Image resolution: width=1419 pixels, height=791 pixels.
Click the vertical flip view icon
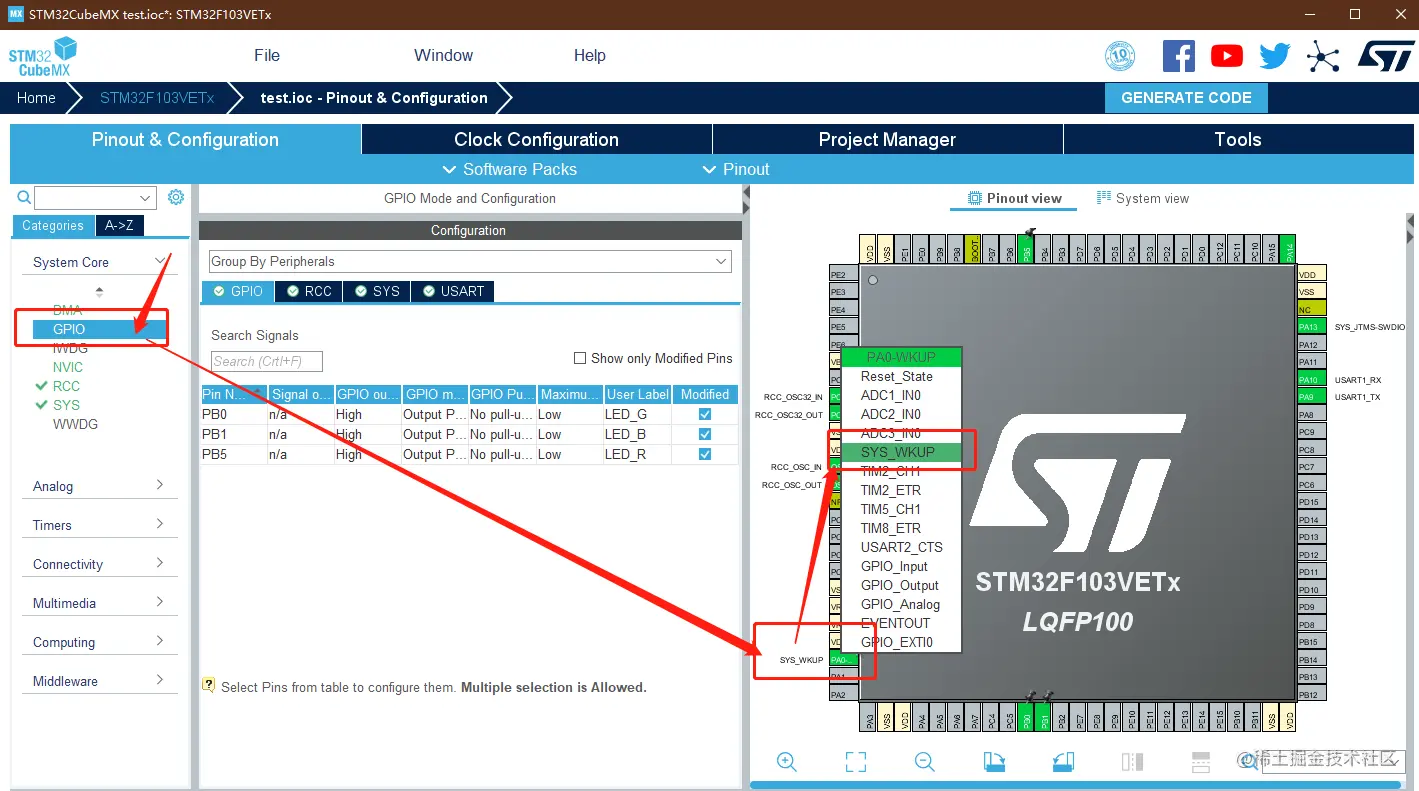(1132, 762)
